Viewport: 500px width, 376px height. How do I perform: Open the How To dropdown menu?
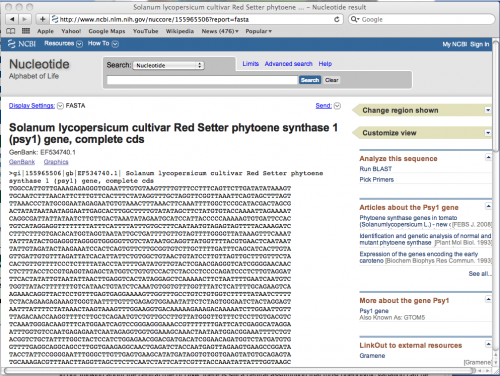(x=103, y=44)
